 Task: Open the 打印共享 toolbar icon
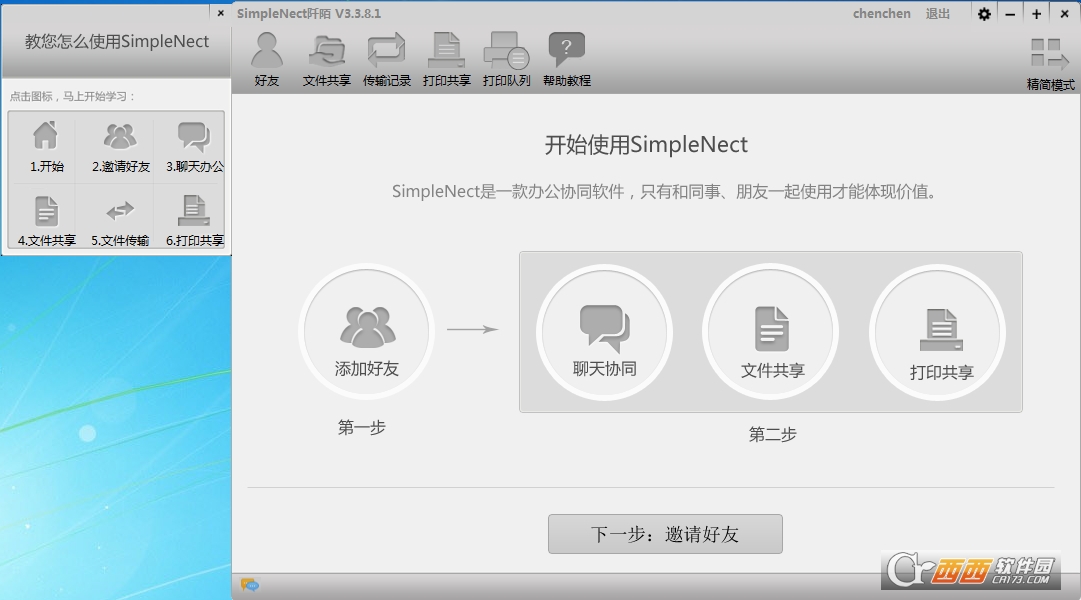(x=446, y=59)
